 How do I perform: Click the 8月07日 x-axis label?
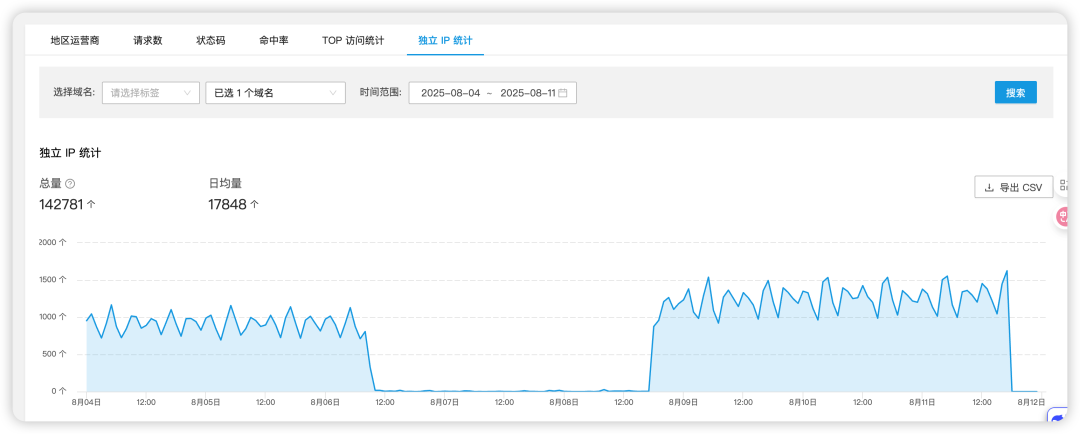[x=445, y=402]
